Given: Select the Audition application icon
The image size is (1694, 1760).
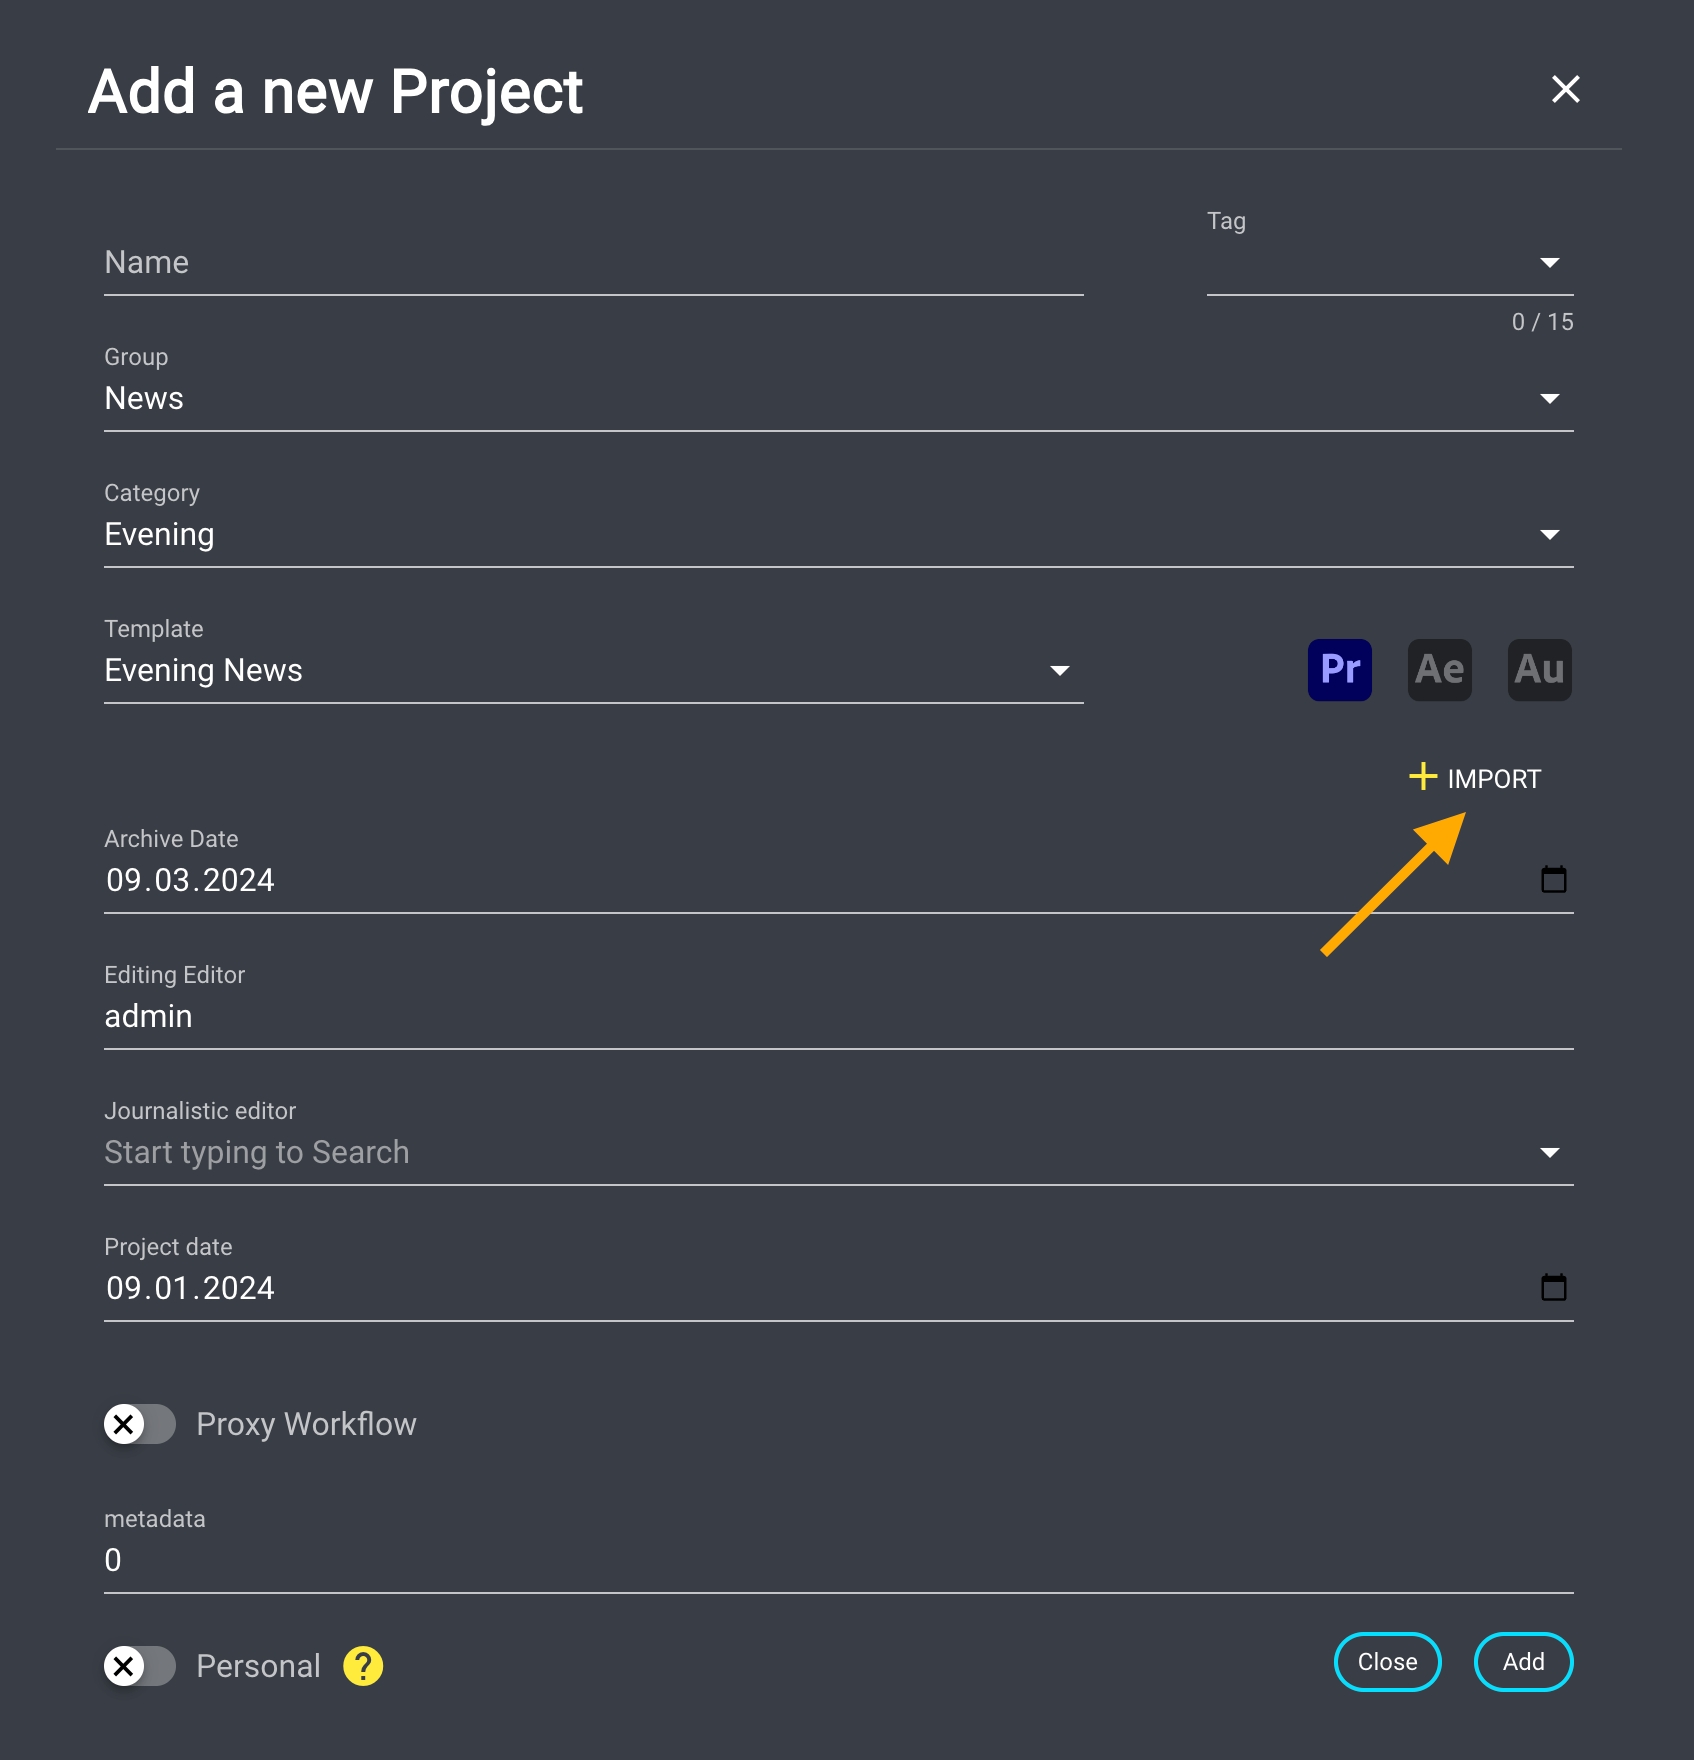Looking at the screenshot, I should (1539, 670).
